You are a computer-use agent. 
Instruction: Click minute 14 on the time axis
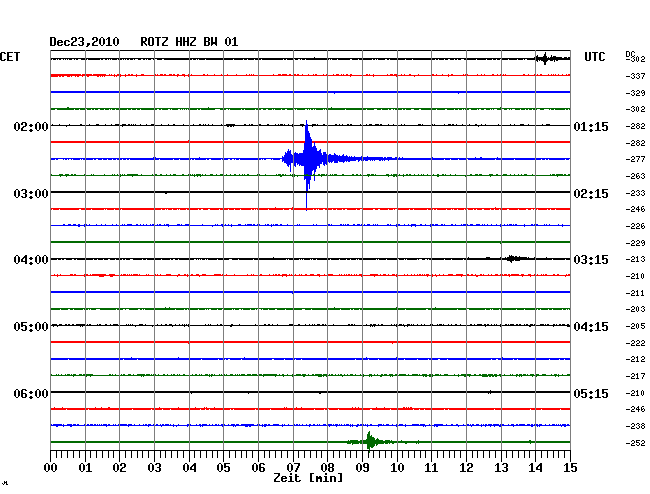[535, 468]
